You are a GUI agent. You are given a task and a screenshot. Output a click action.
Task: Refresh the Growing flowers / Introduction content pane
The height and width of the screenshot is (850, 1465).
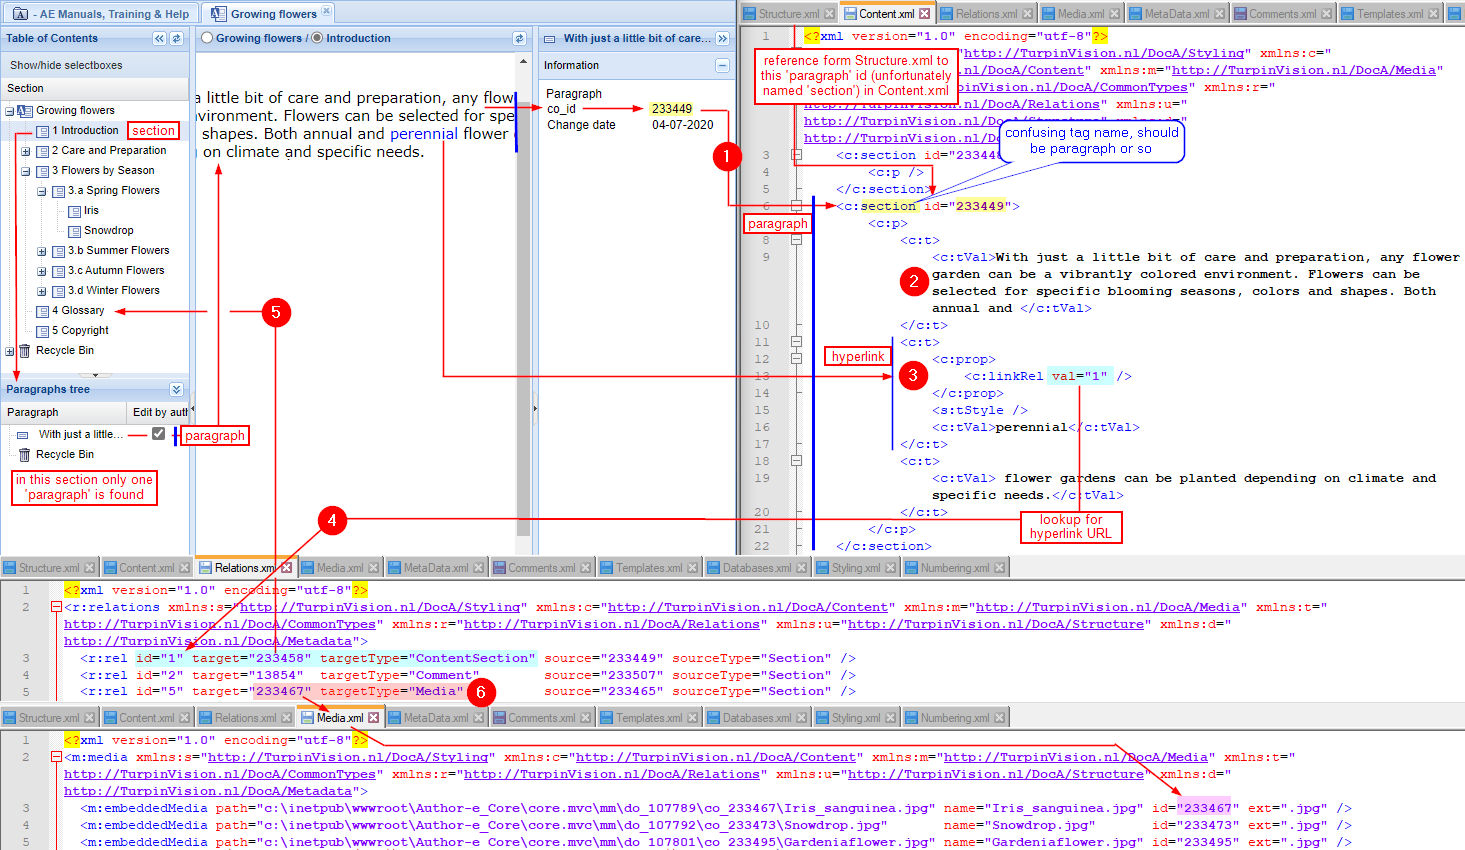[519, 38]
